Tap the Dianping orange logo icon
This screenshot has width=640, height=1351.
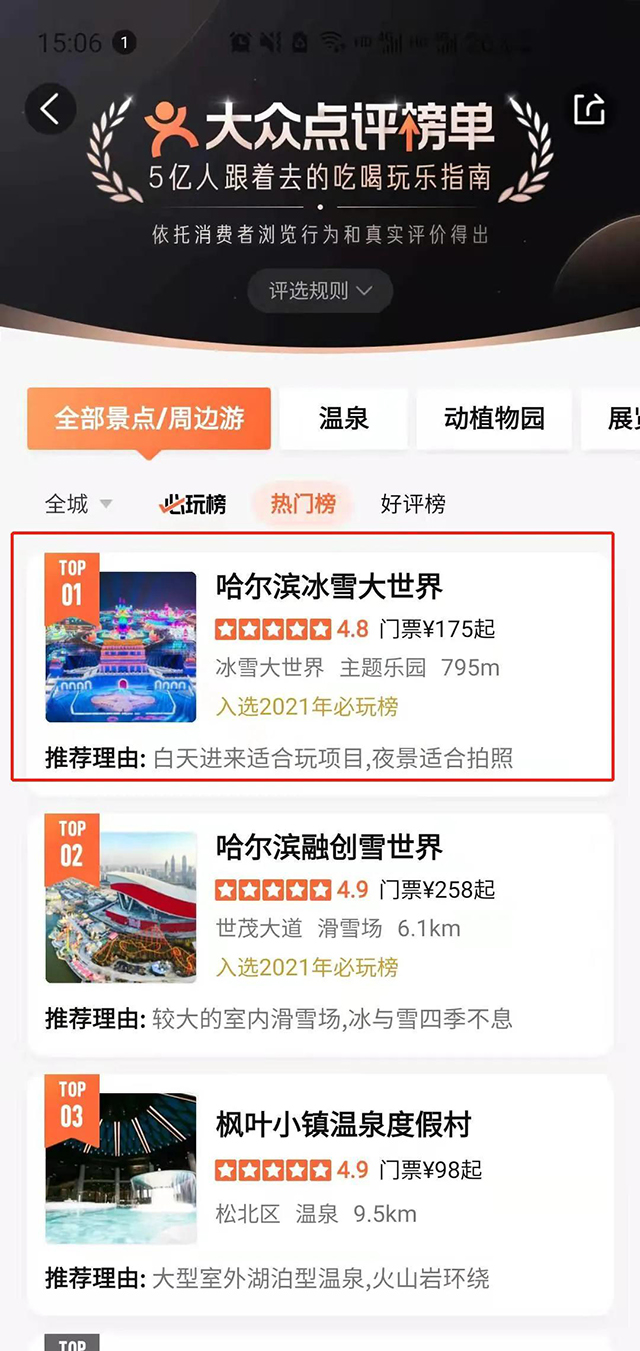(172, 129)
